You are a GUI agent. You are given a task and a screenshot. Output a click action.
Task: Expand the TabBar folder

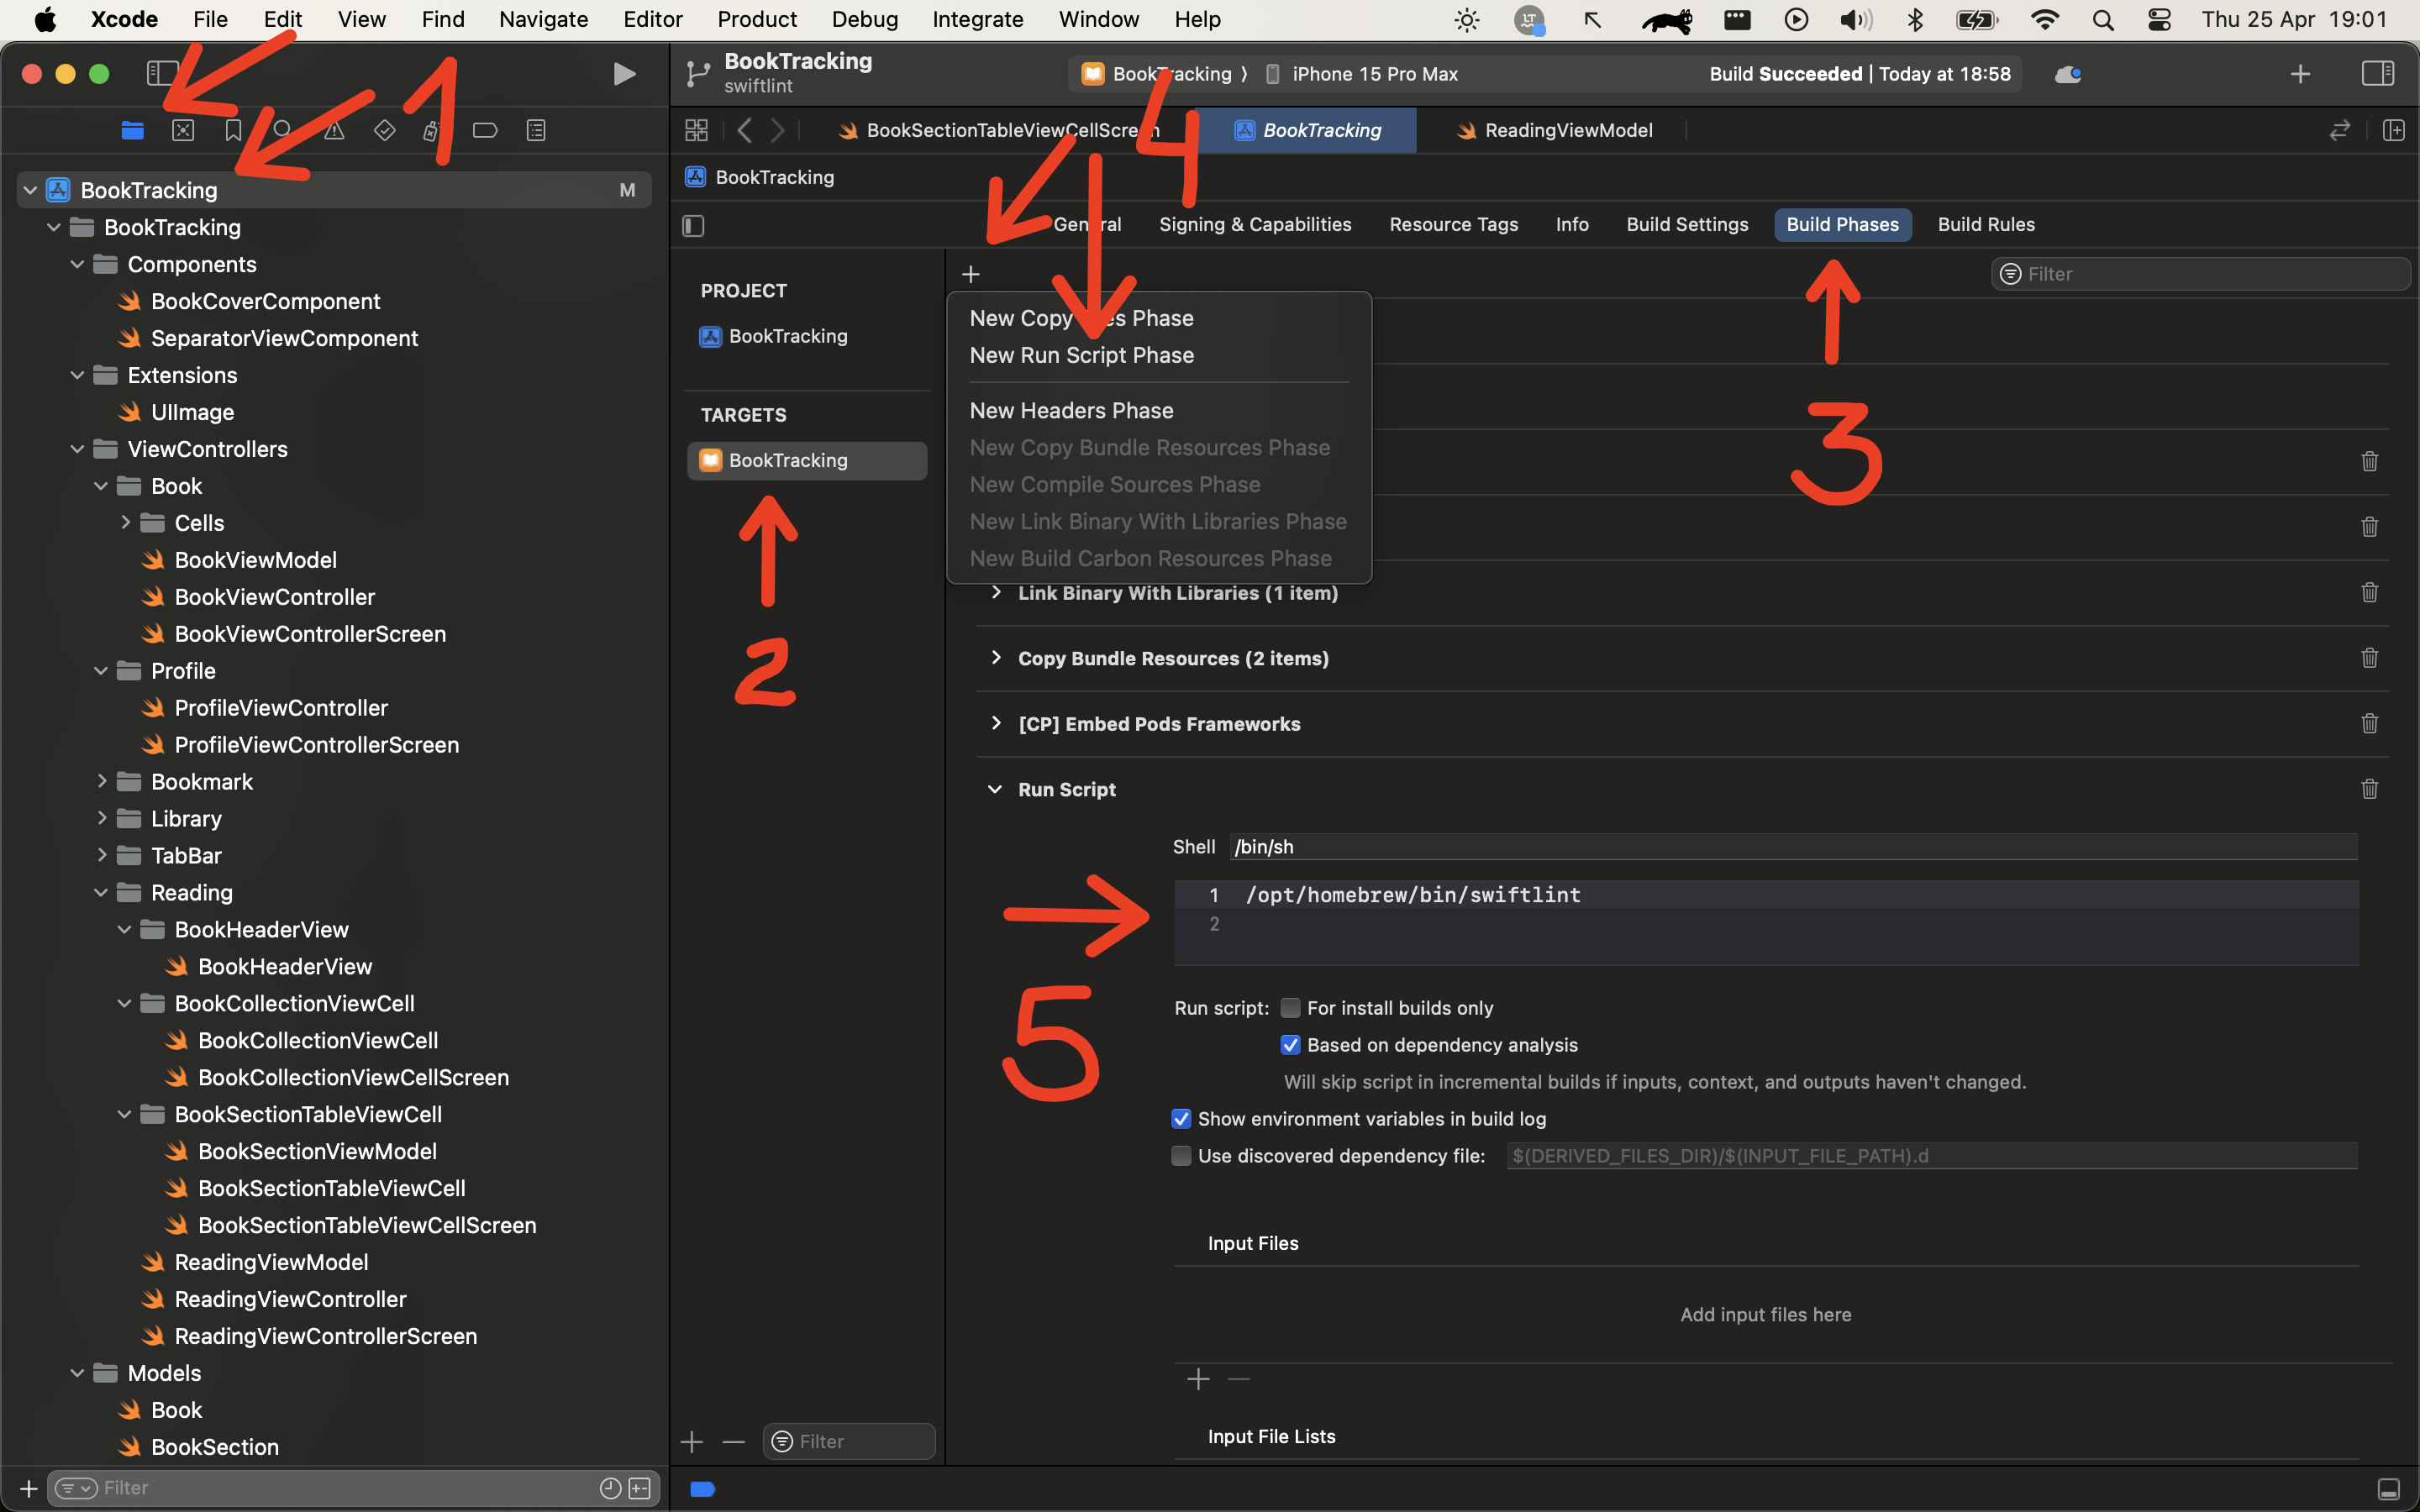[101, 855]
